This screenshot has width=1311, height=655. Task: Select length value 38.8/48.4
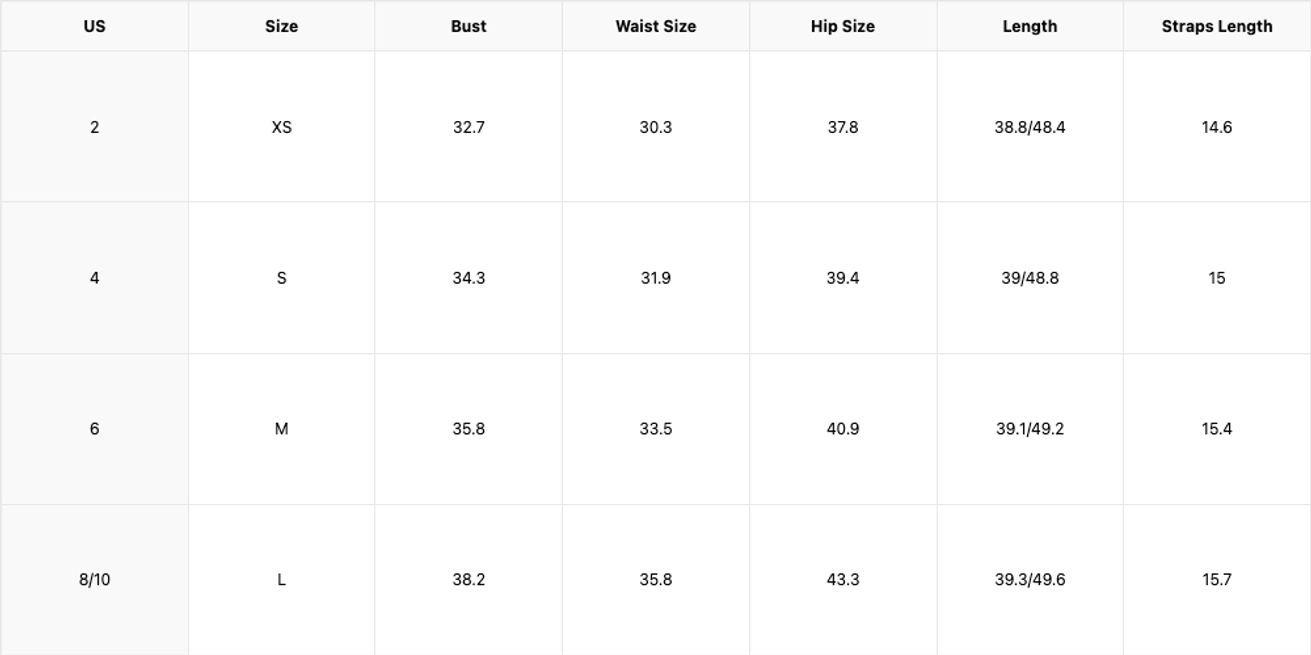[1029, 128]
